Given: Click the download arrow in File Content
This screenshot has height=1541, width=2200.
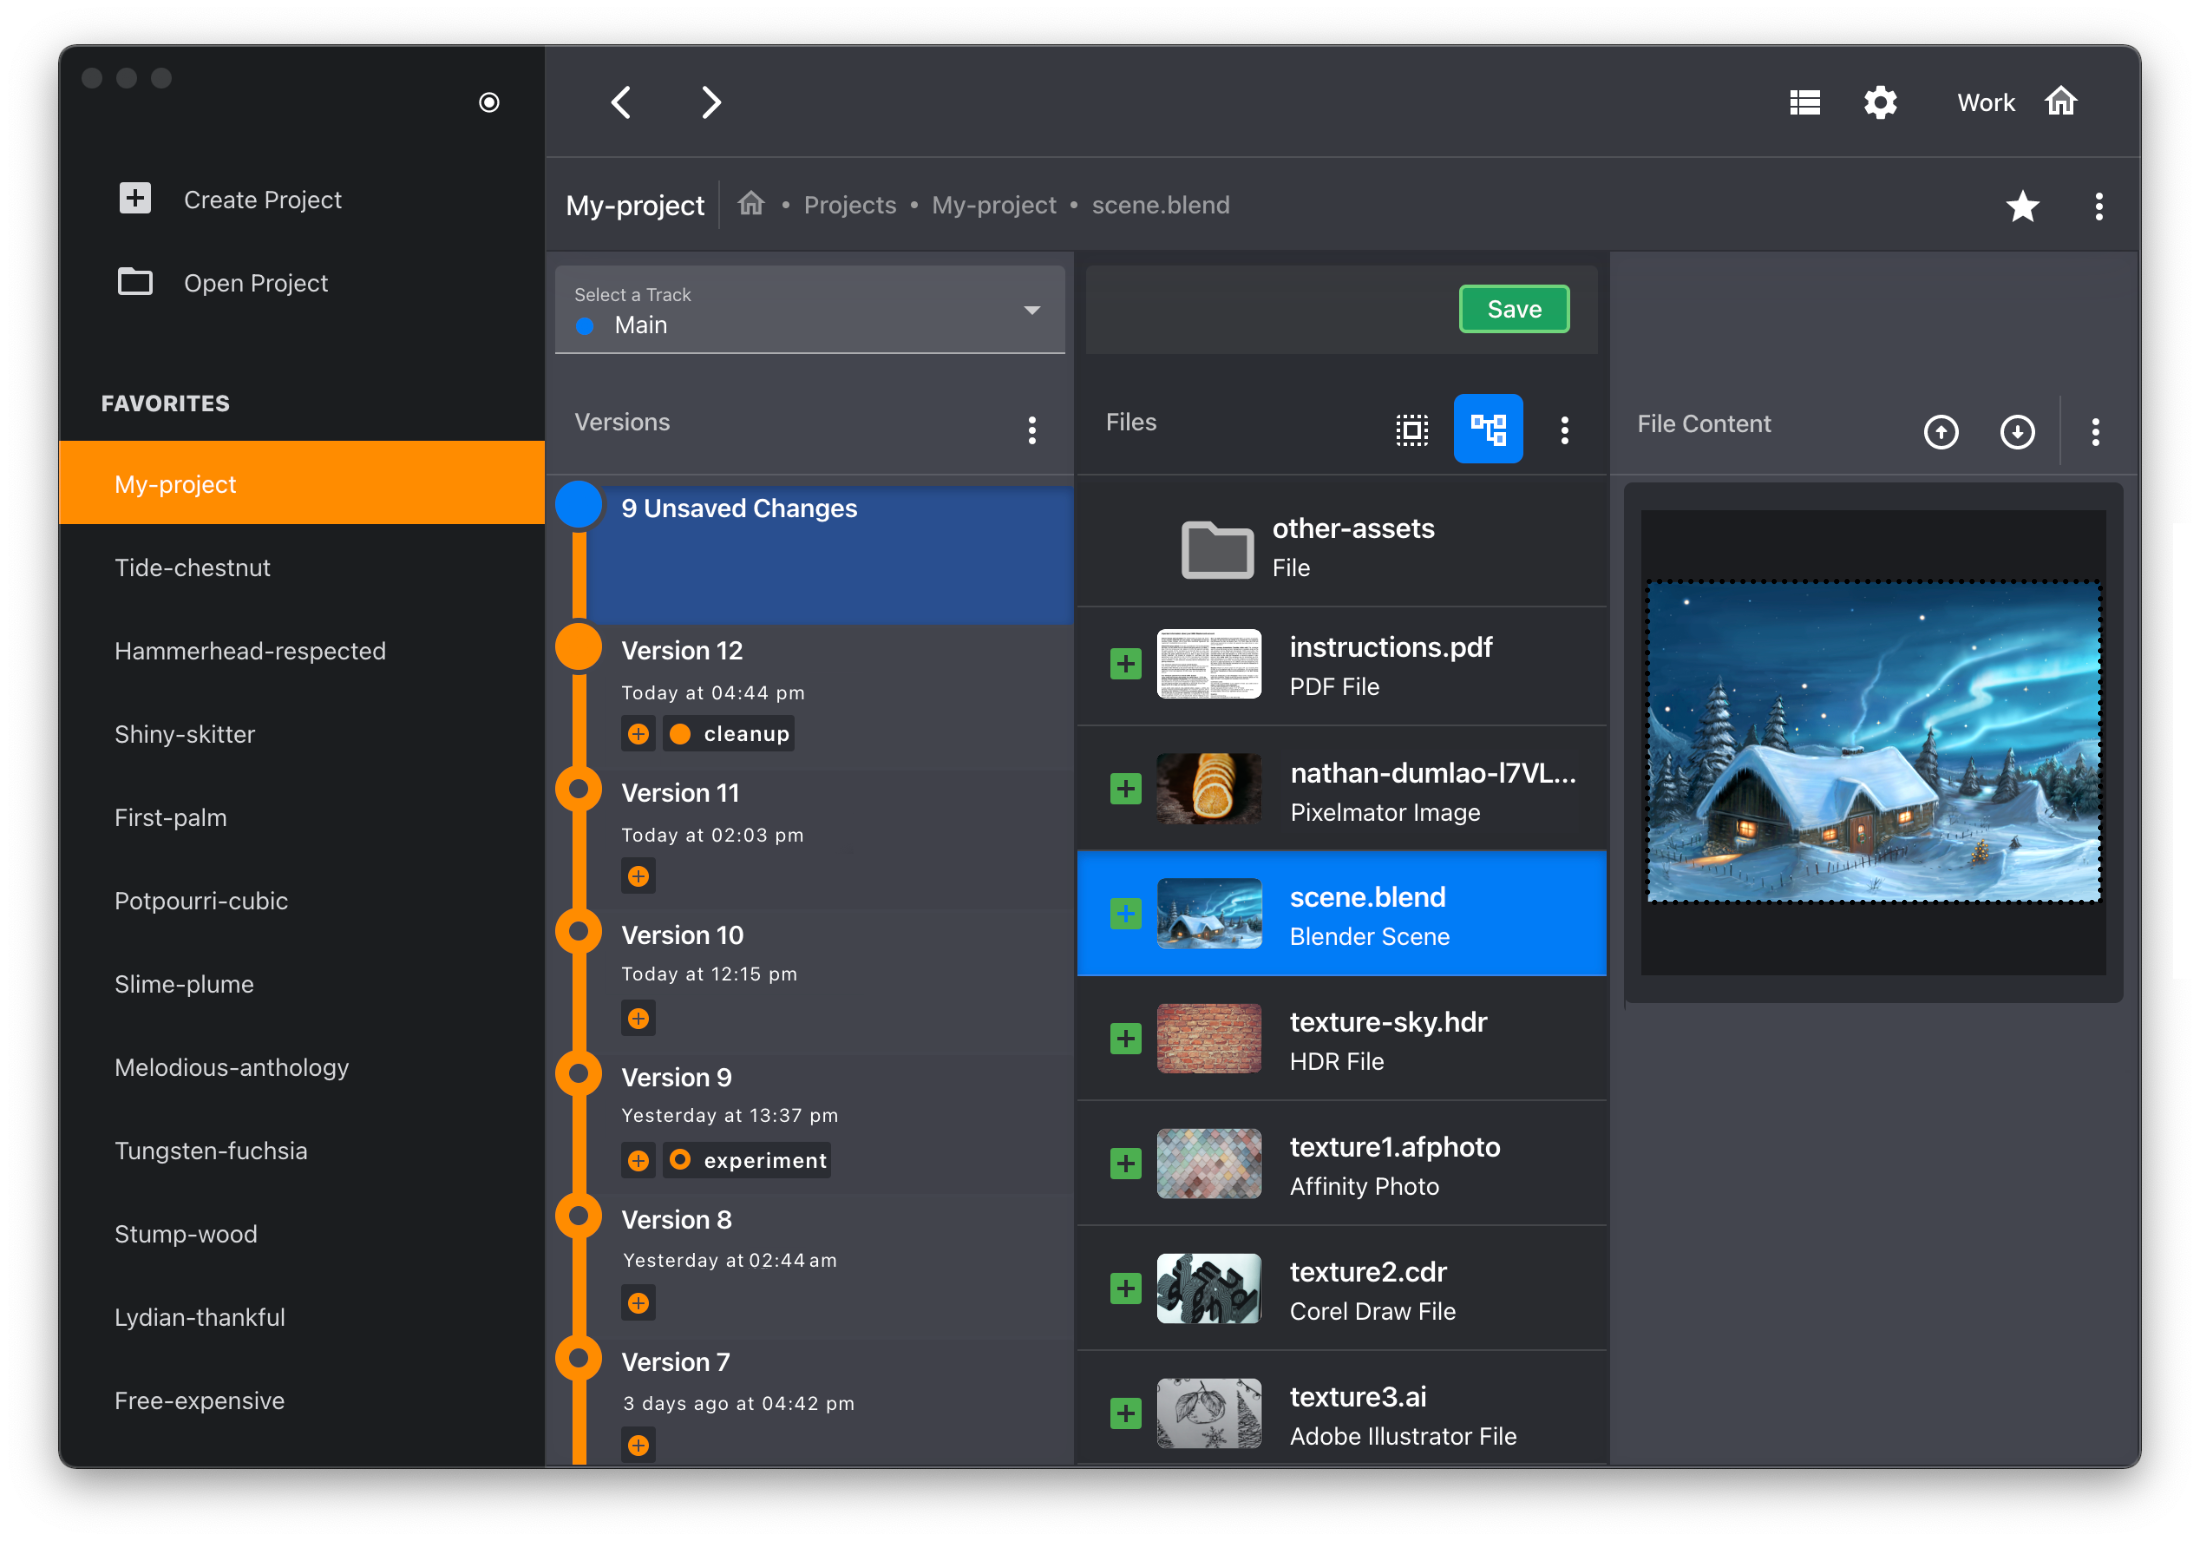Looking at the screenshot, I should pos(2017,432).
